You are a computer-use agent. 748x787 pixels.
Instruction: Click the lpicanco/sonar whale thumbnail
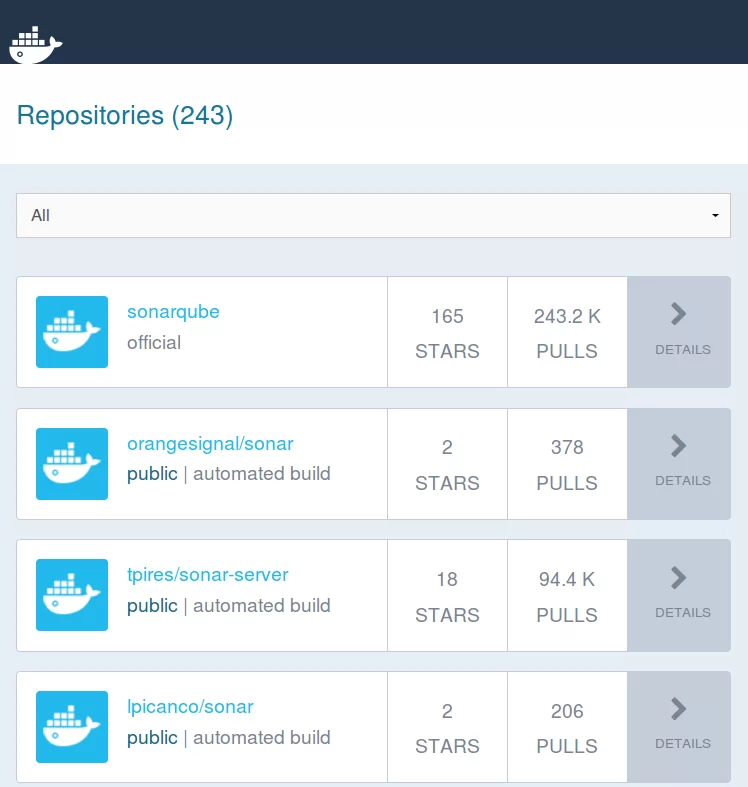tap(72, 727)
